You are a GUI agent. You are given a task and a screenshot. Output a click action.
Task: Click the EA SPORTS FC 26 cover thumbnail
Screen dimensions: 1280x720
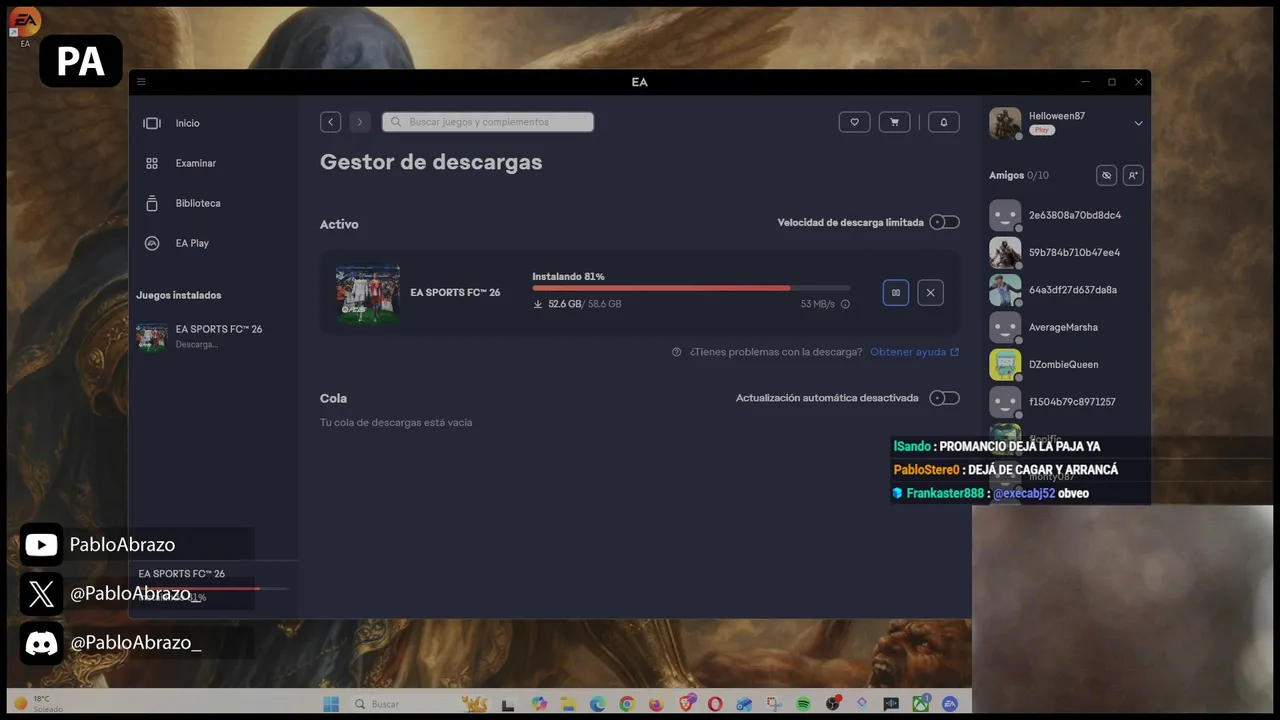[x=368, y=293]
